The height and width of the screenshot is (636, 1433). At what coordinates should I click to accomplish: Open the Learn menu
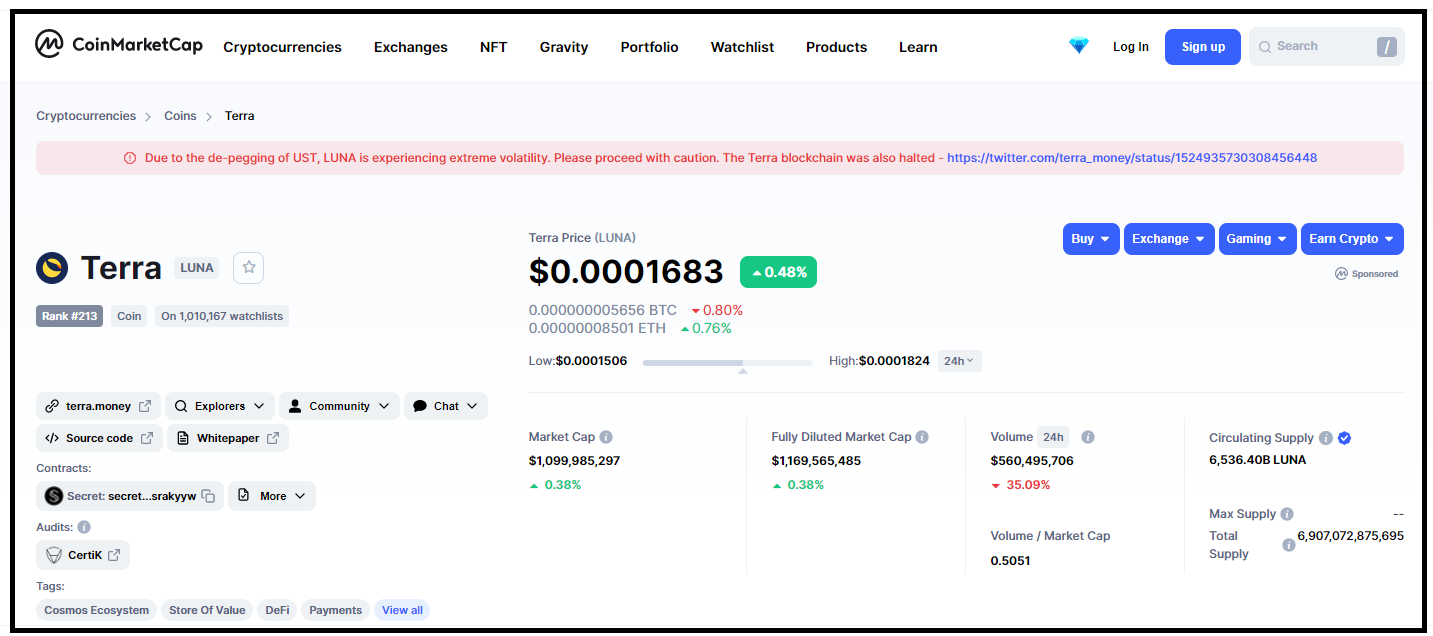918,47
